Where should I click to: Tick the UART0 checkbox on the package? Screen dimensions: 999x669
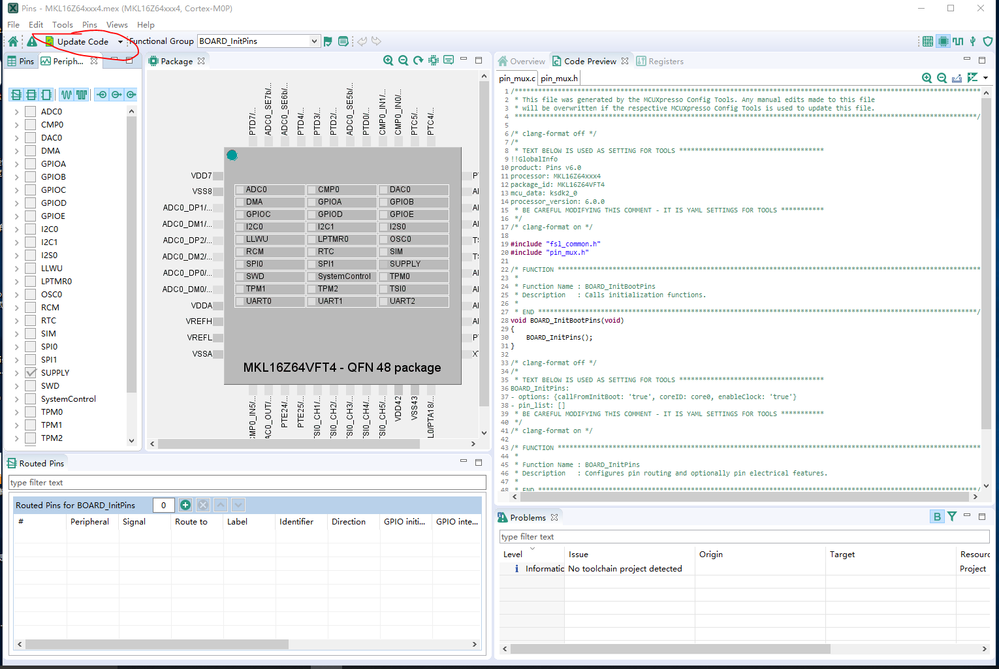(x=240, y=301)
